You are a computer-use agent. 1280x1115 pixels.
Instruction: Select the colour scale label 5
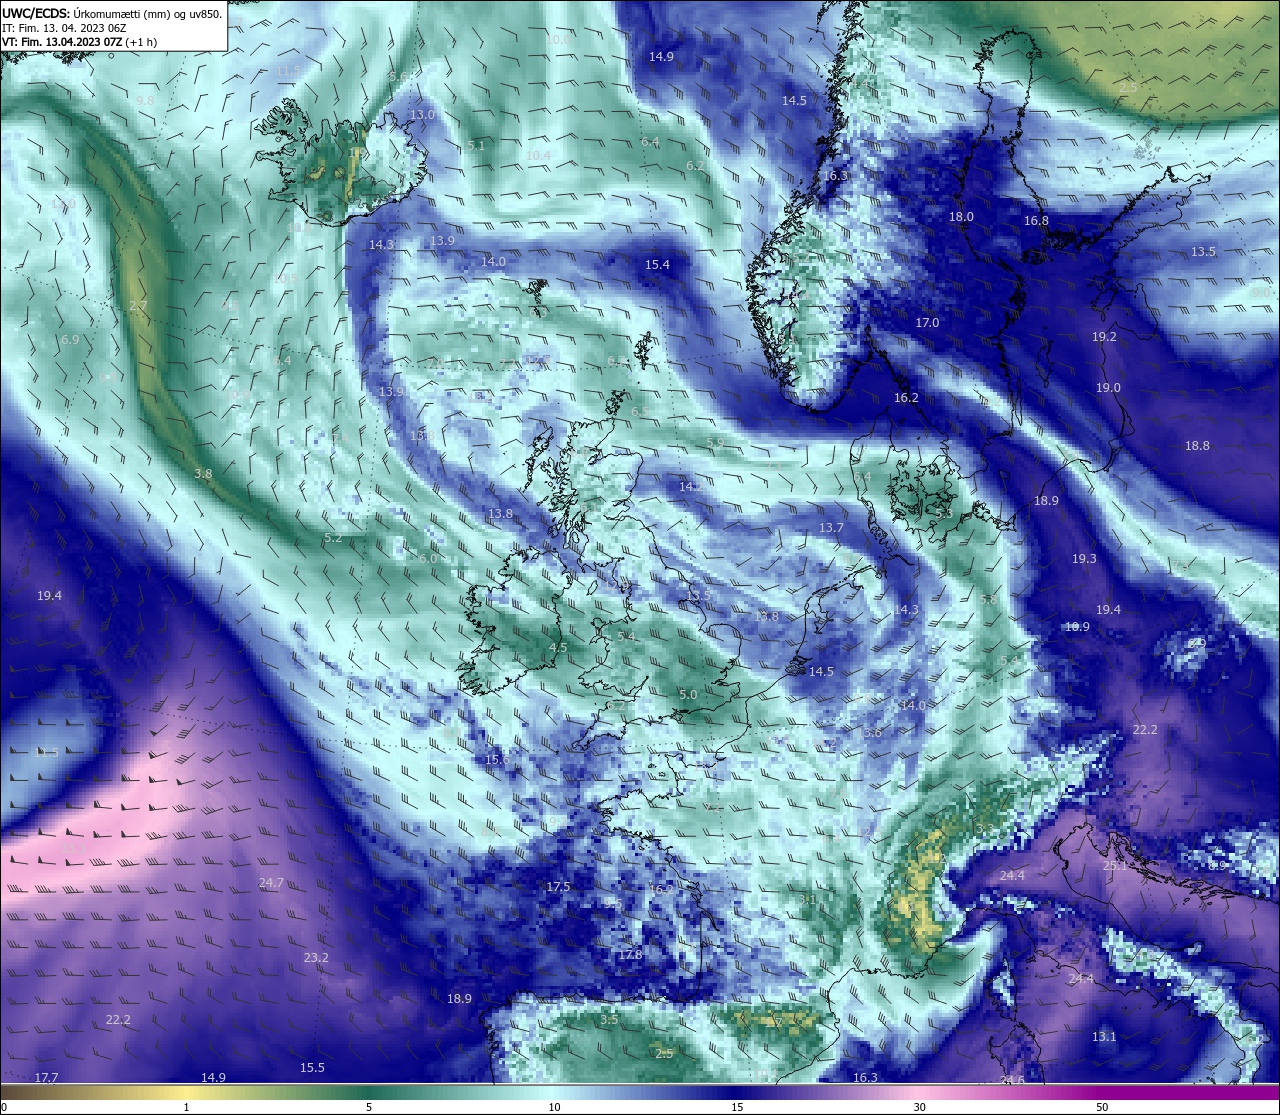click(369, 1107)
